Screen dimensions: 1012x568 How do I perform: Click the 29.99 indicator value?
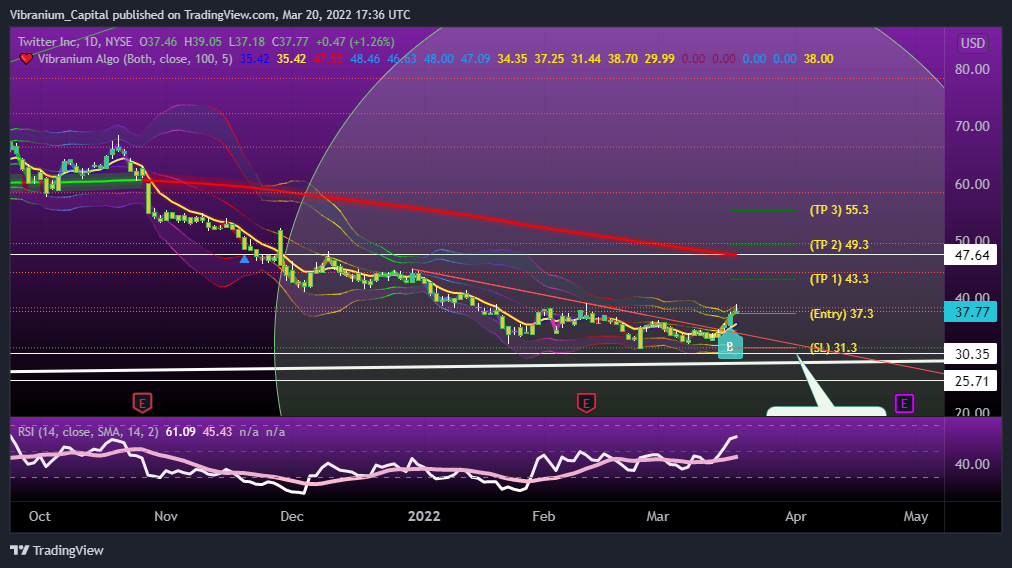tap(660, 59)
